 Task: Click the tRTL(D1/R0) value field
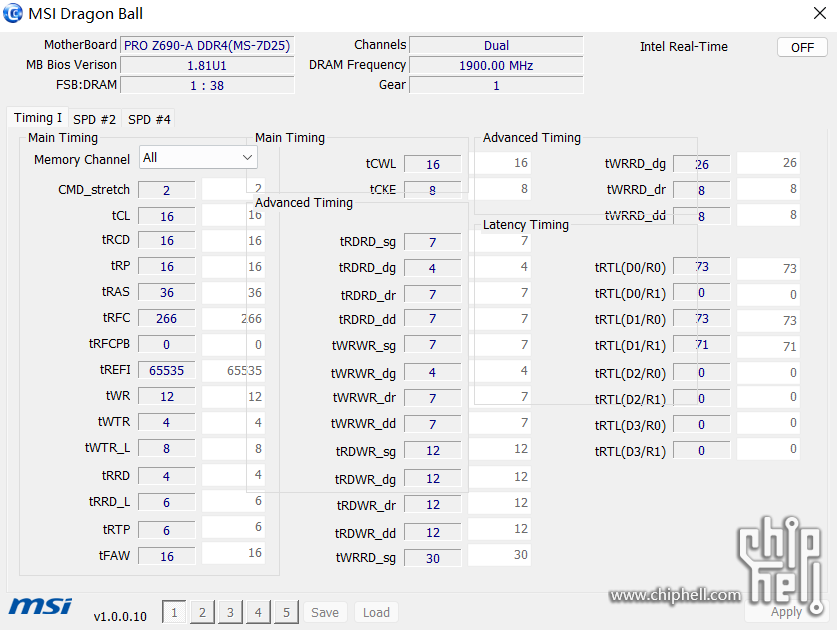[701, 319]
